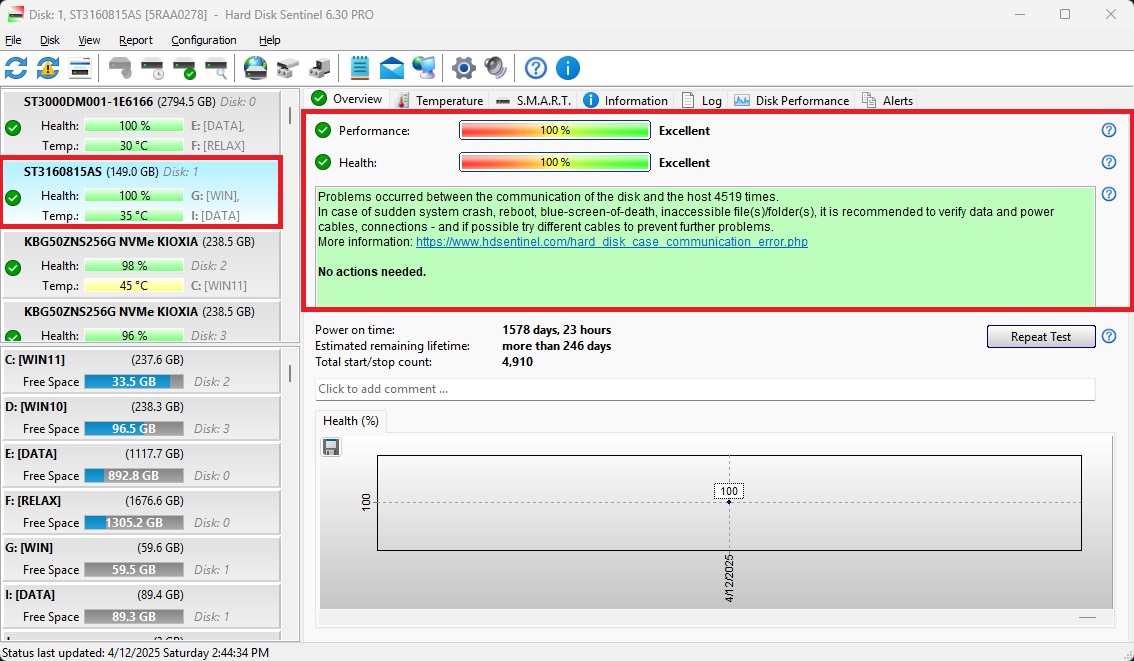Click the disk with green checkmark toolbar icon
Viewport: 1134px width, 661px height.
tap(184, 68)
